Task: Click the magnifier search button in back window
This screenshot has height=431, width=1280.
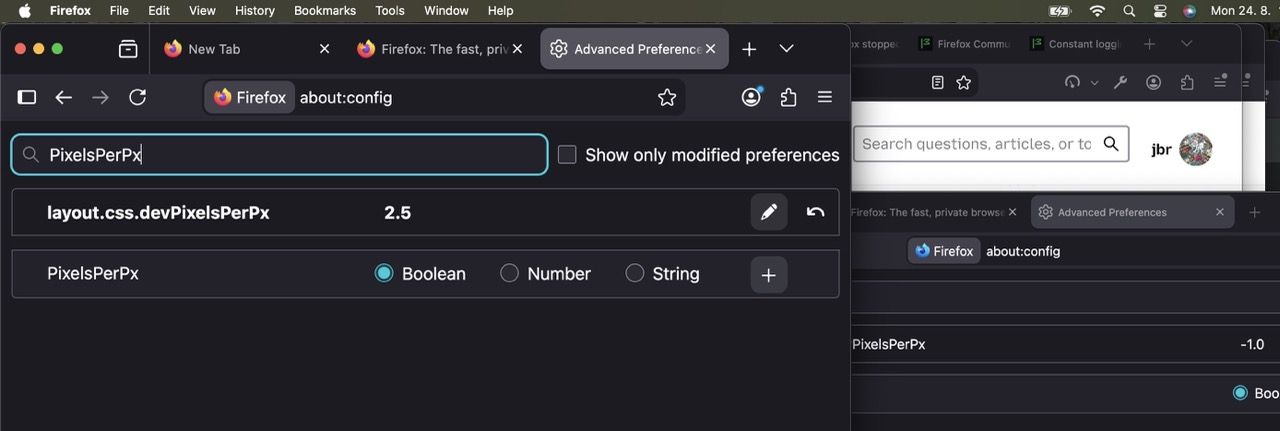Action: pyautogui.click(x=1111, y=144)
